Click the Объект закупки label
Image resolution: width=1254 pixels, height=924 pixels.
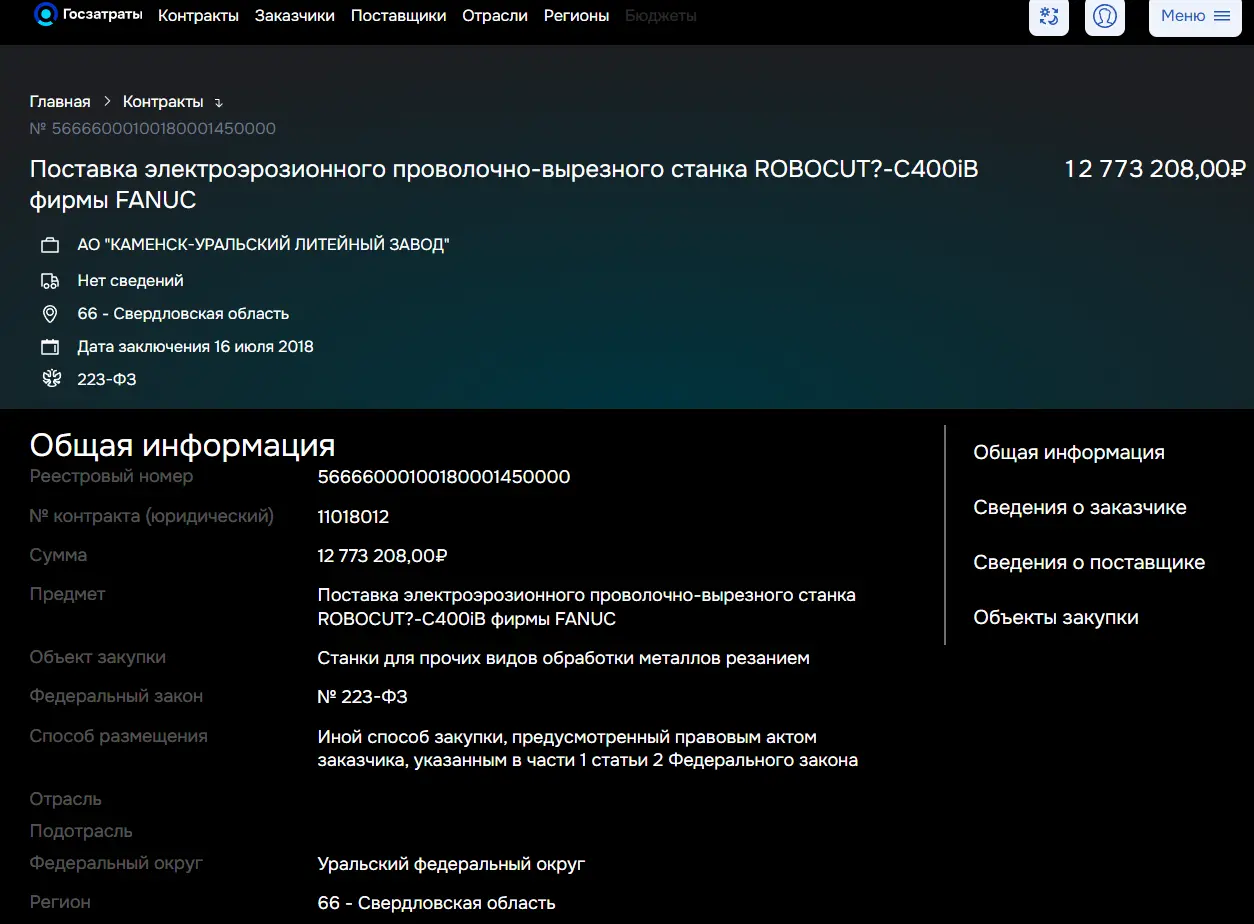(98, 657)
